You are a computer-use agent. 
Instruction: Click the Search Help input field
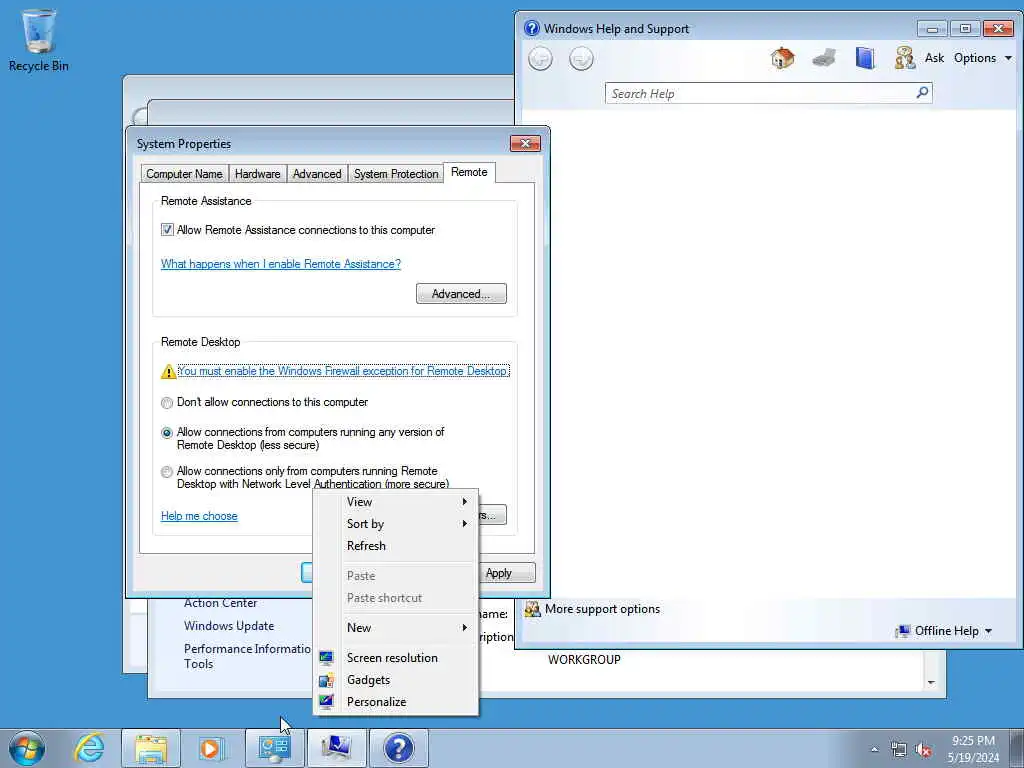point(761,93)
